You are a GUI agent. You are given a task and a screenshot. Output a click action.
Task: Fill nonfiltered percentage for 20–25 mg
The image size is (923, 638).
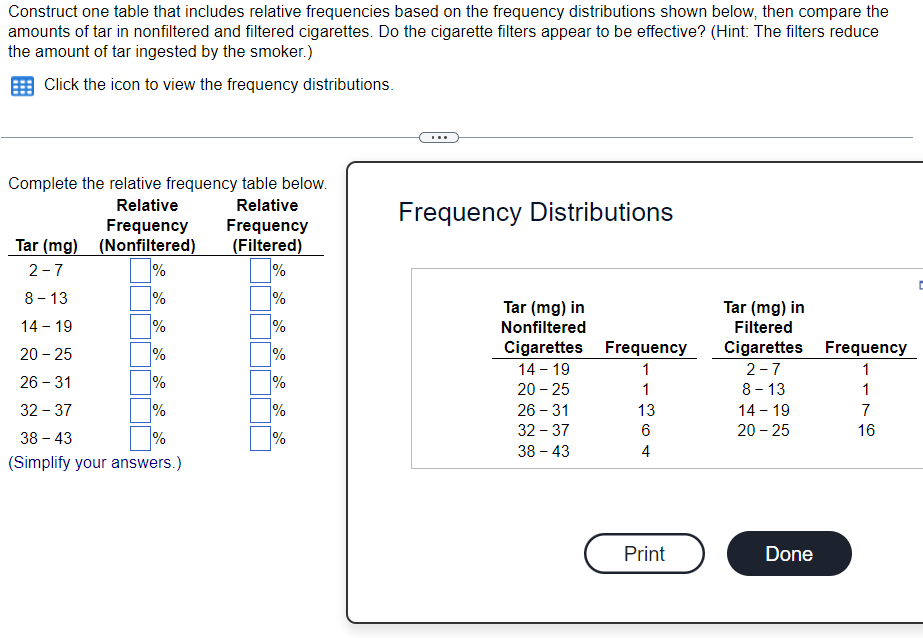tap(140, 354)
